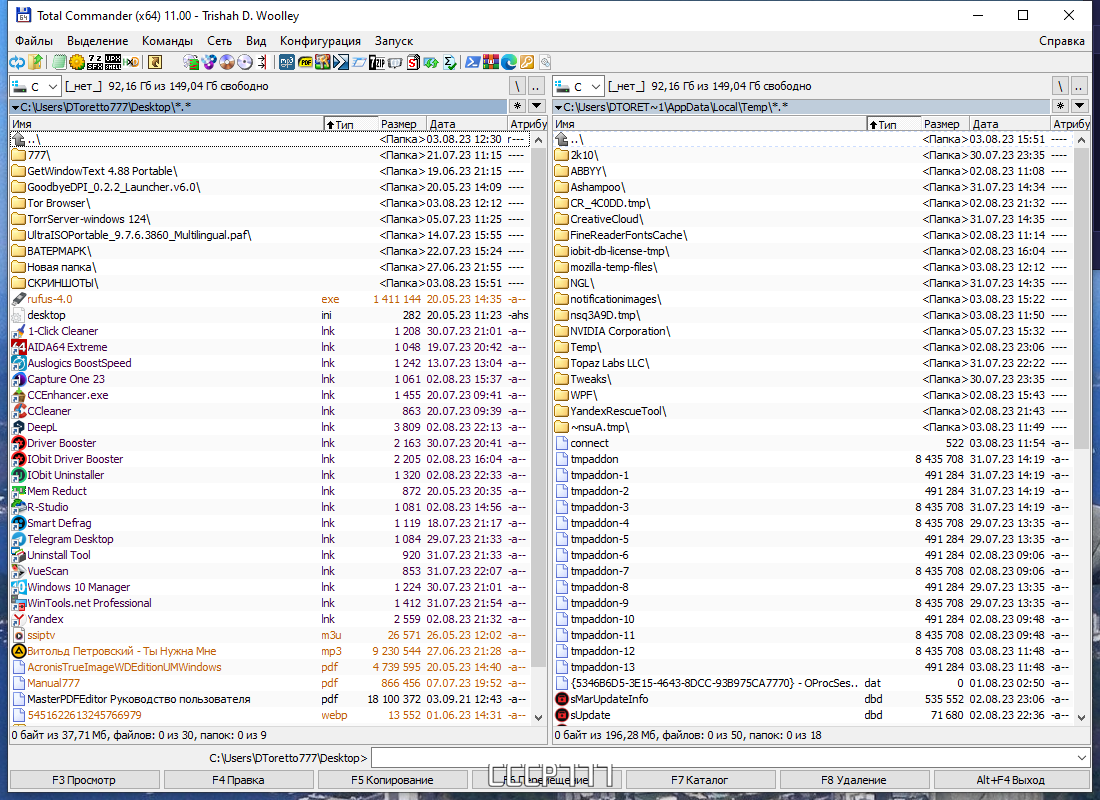This screenshot has width=1100, height=800.
Task: Open the Конфигурация menu
Action: pyautogui.click(x=320, y=41)
